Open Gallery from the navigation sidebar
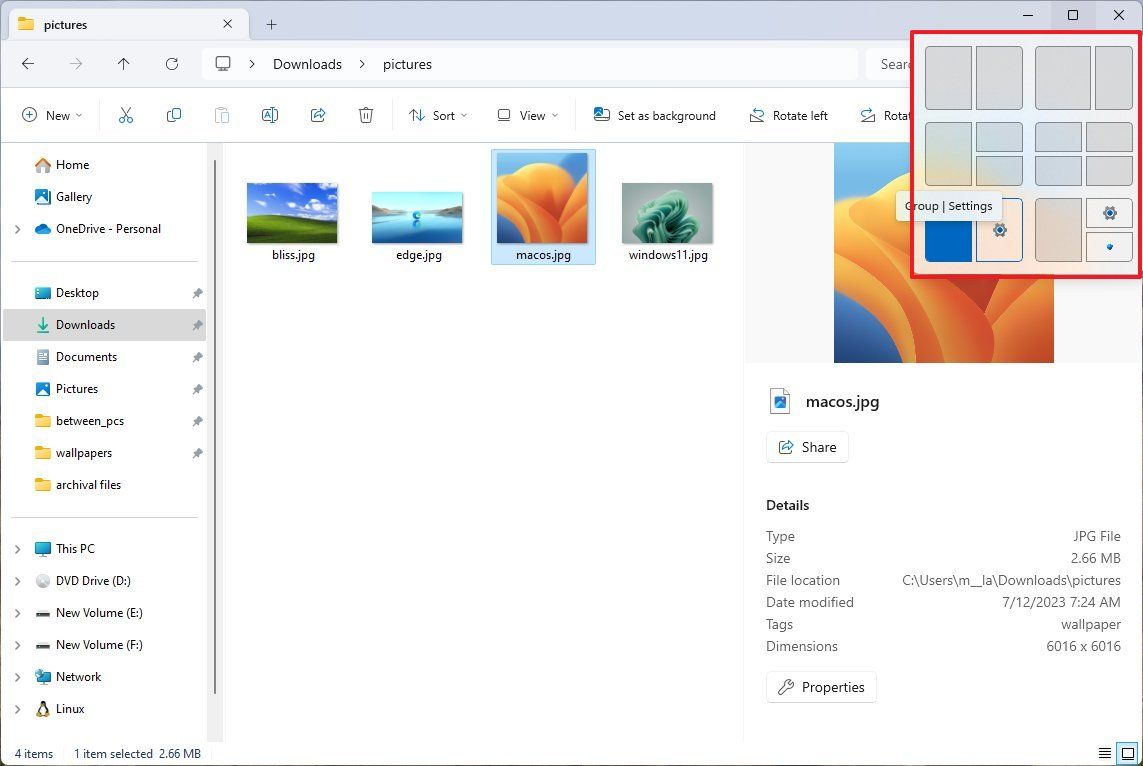 click(x=74, y=196)
